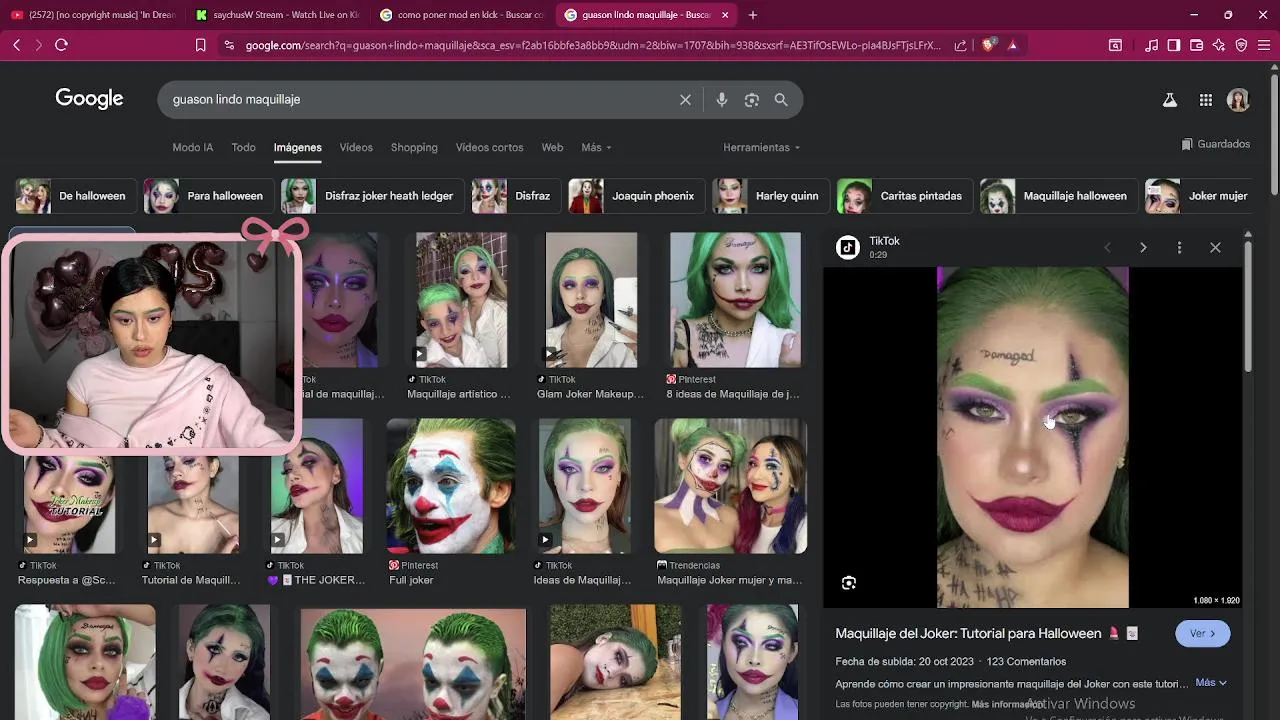This screenshot has width=1280, height=720.
Task: Open the Brave Shields lion icon
Action: [x=989, y=45]
